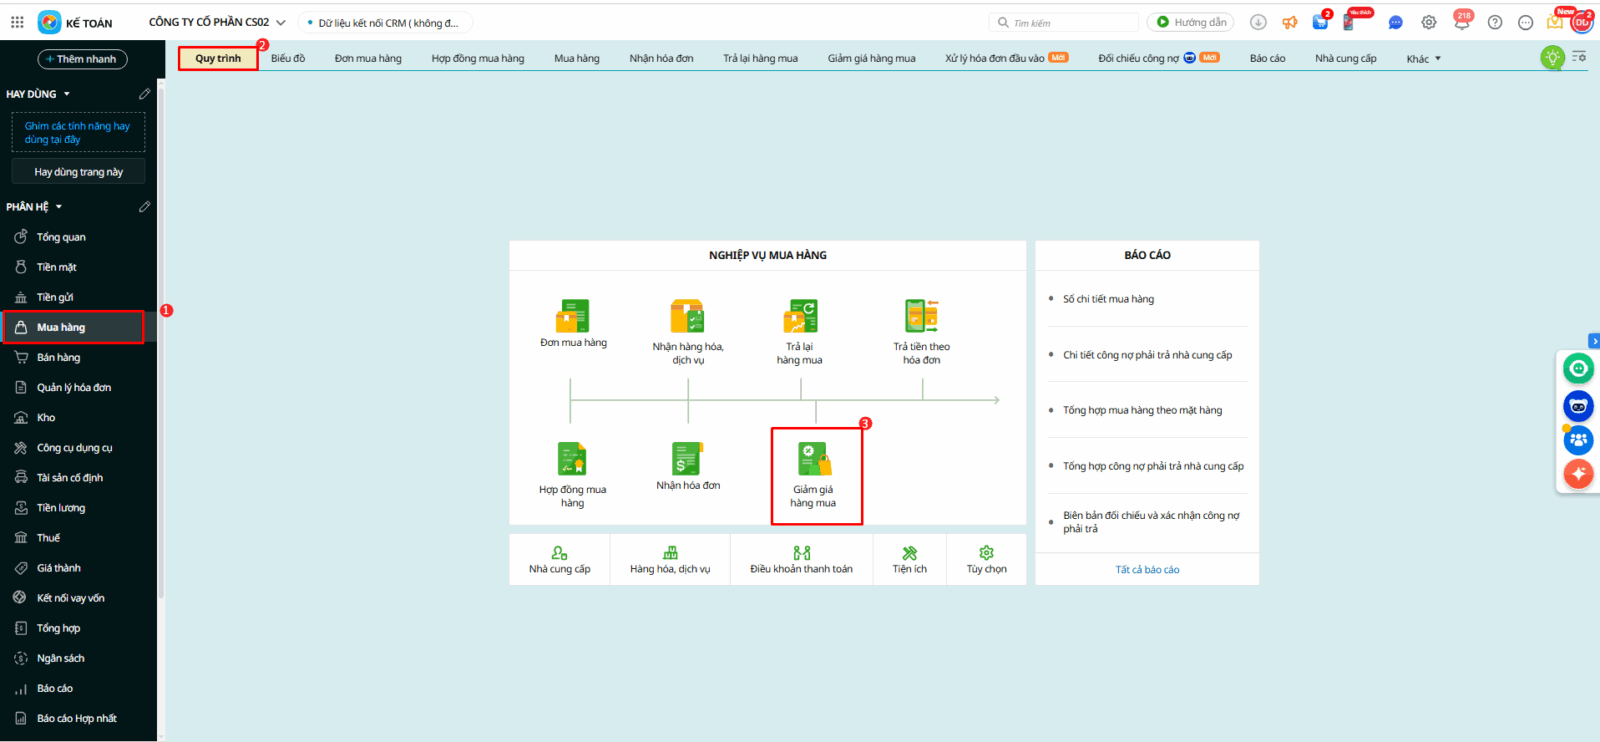
Task: Open the Giảm giá hàng mua workflow icon
Action: click(x=814, y=460)
